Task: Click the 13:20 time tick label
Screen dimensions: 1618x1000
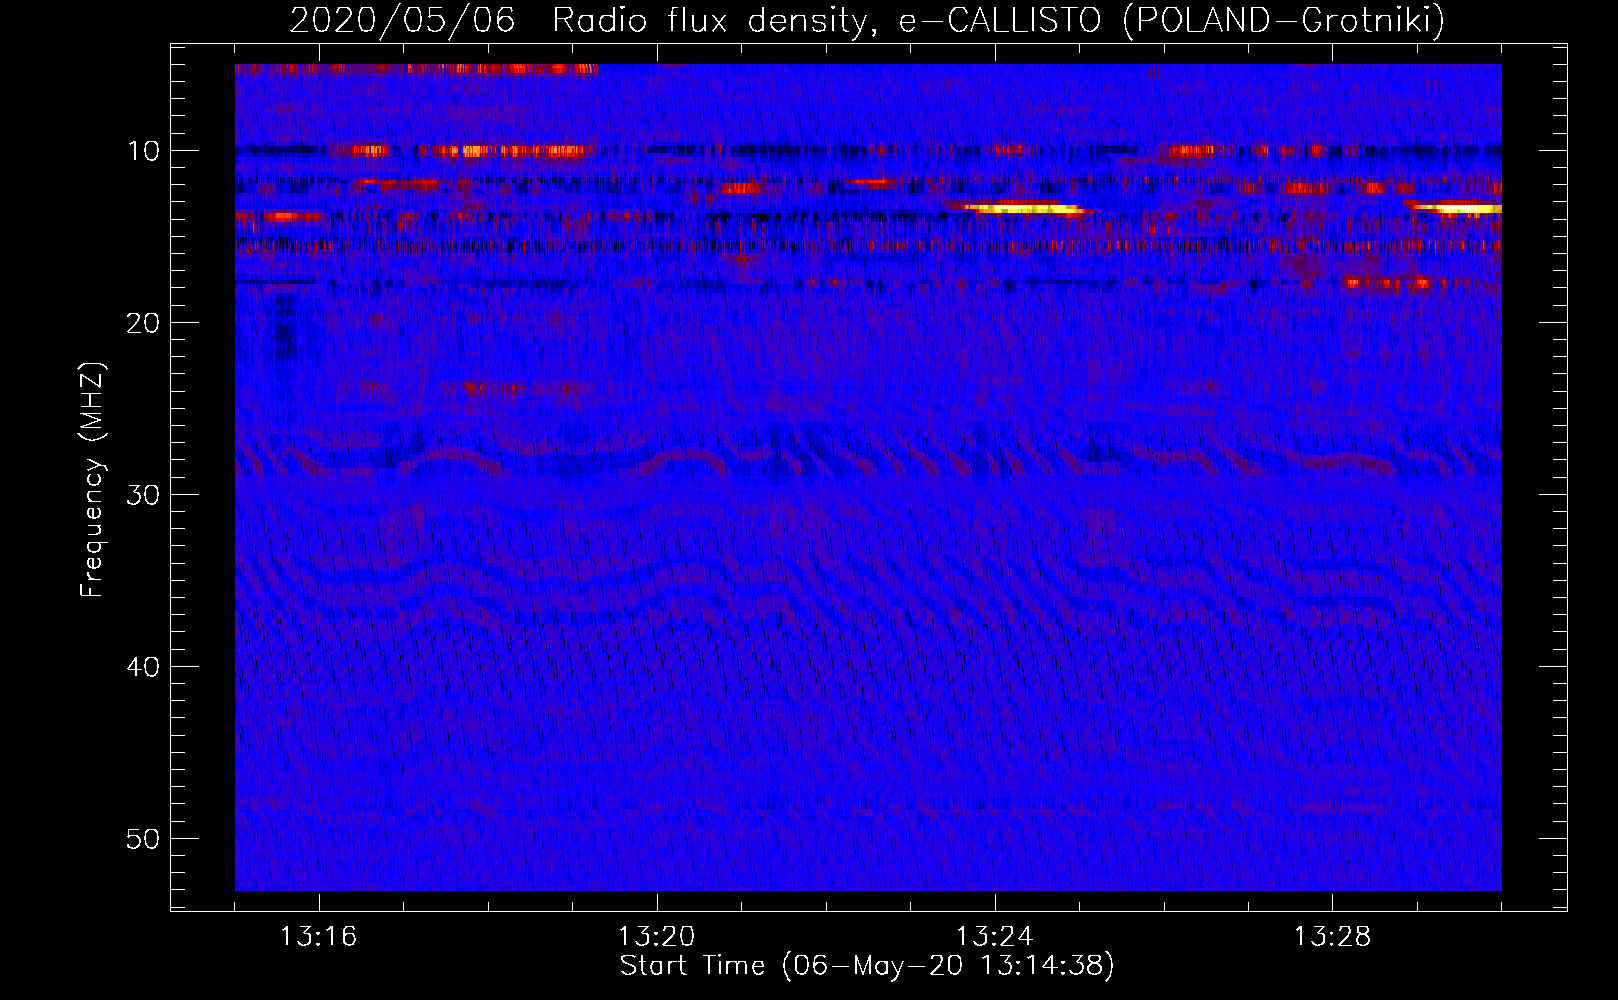Action: pyautogui.click(x=656, y=937)
